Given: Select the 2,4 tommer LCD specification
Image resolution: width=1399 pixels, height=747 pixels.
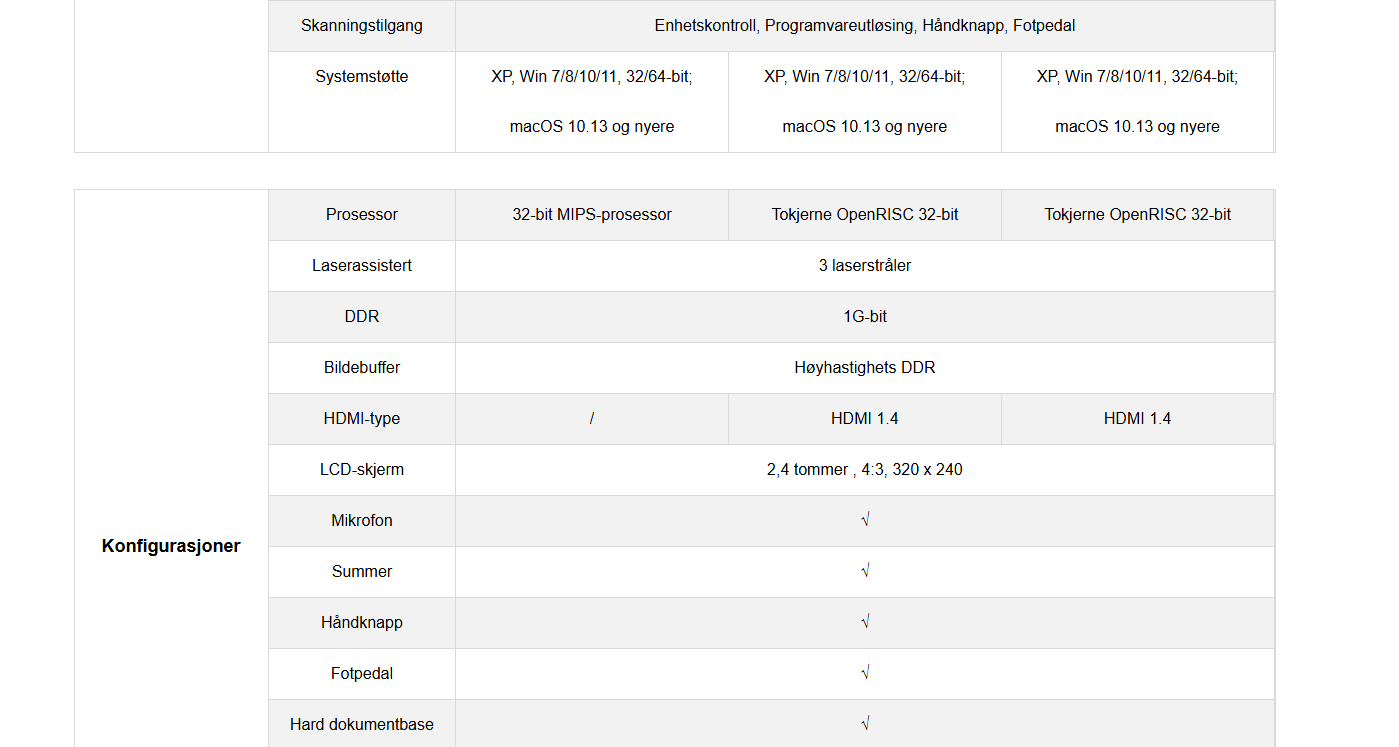Looking at the screenshot, I should (x=865, y=469).
